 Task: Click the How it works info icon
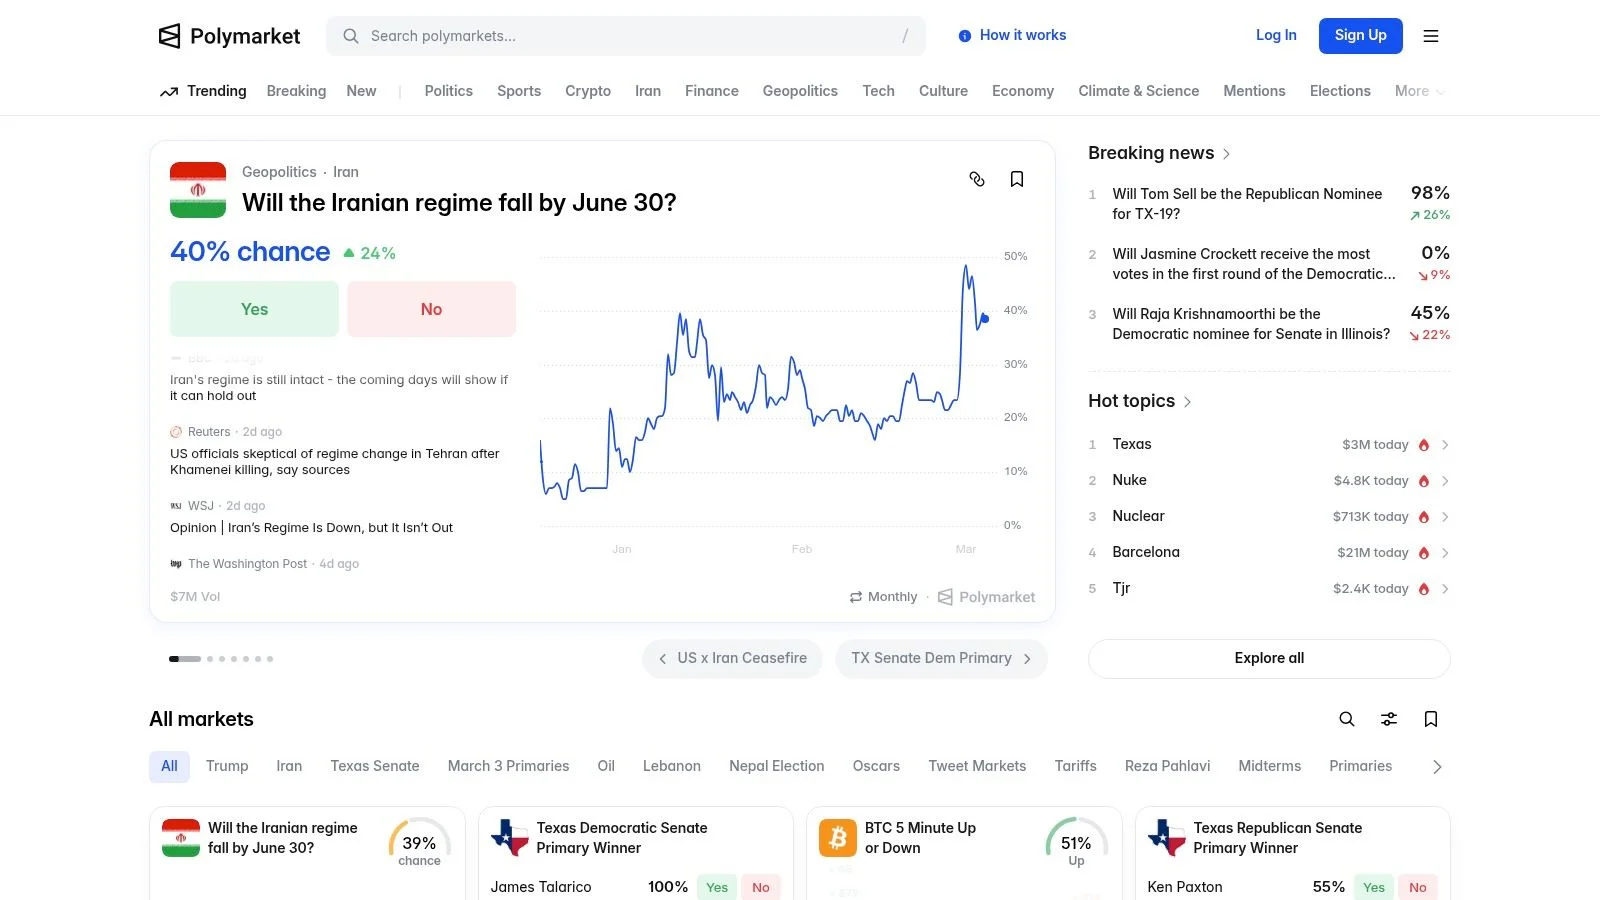click(x=965, y=36)
